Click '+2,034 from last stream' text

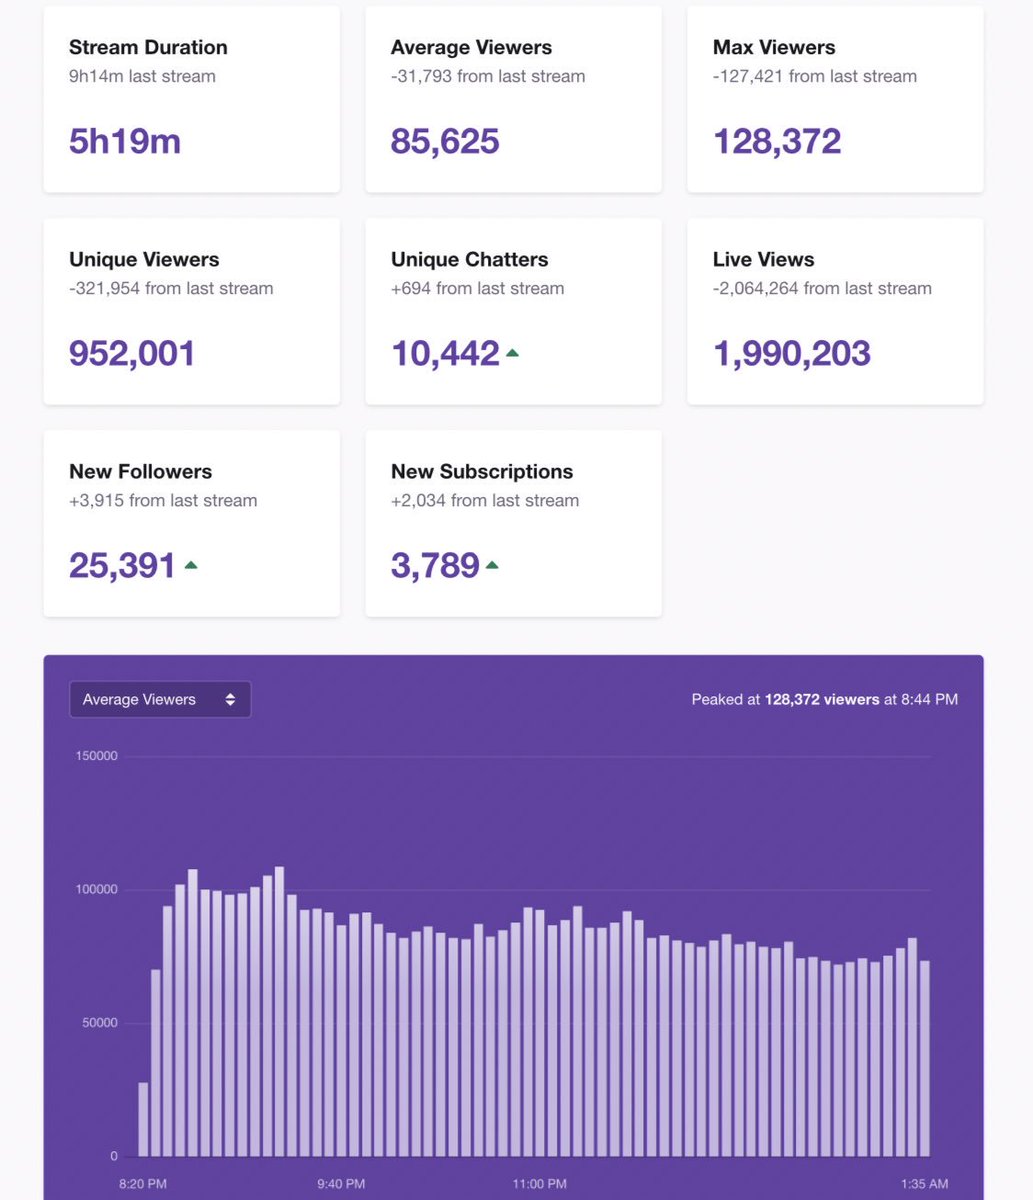485,500
